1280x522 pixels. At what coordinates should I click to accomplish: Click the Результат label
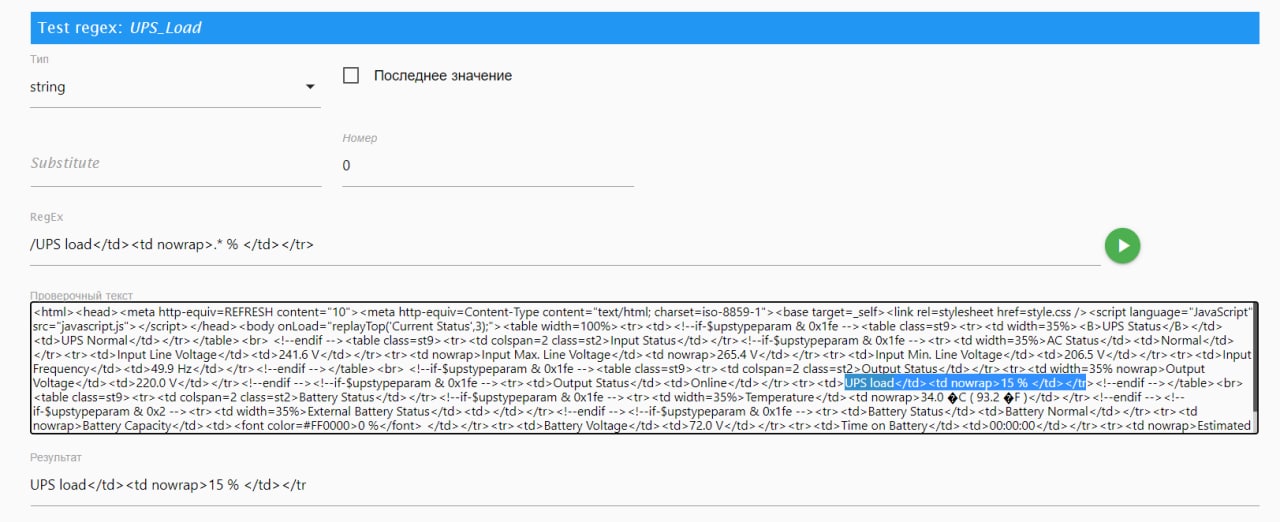click(x=56, y=457)
